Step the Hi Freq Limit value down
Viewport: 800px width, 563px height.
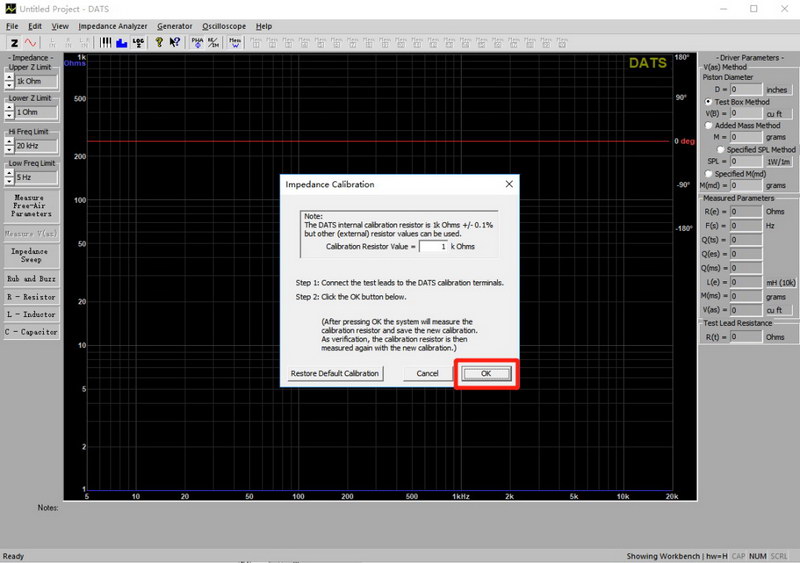[x=9, y=150]
